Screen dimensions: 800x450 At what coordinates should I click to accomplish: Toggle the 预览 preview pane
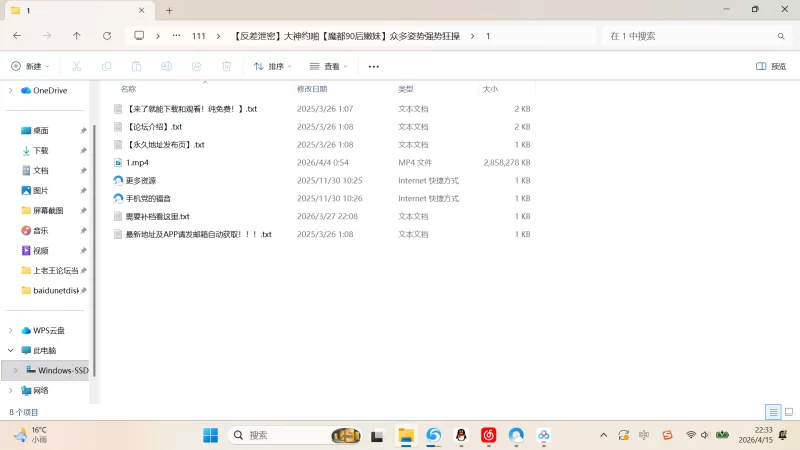(771, 66)
